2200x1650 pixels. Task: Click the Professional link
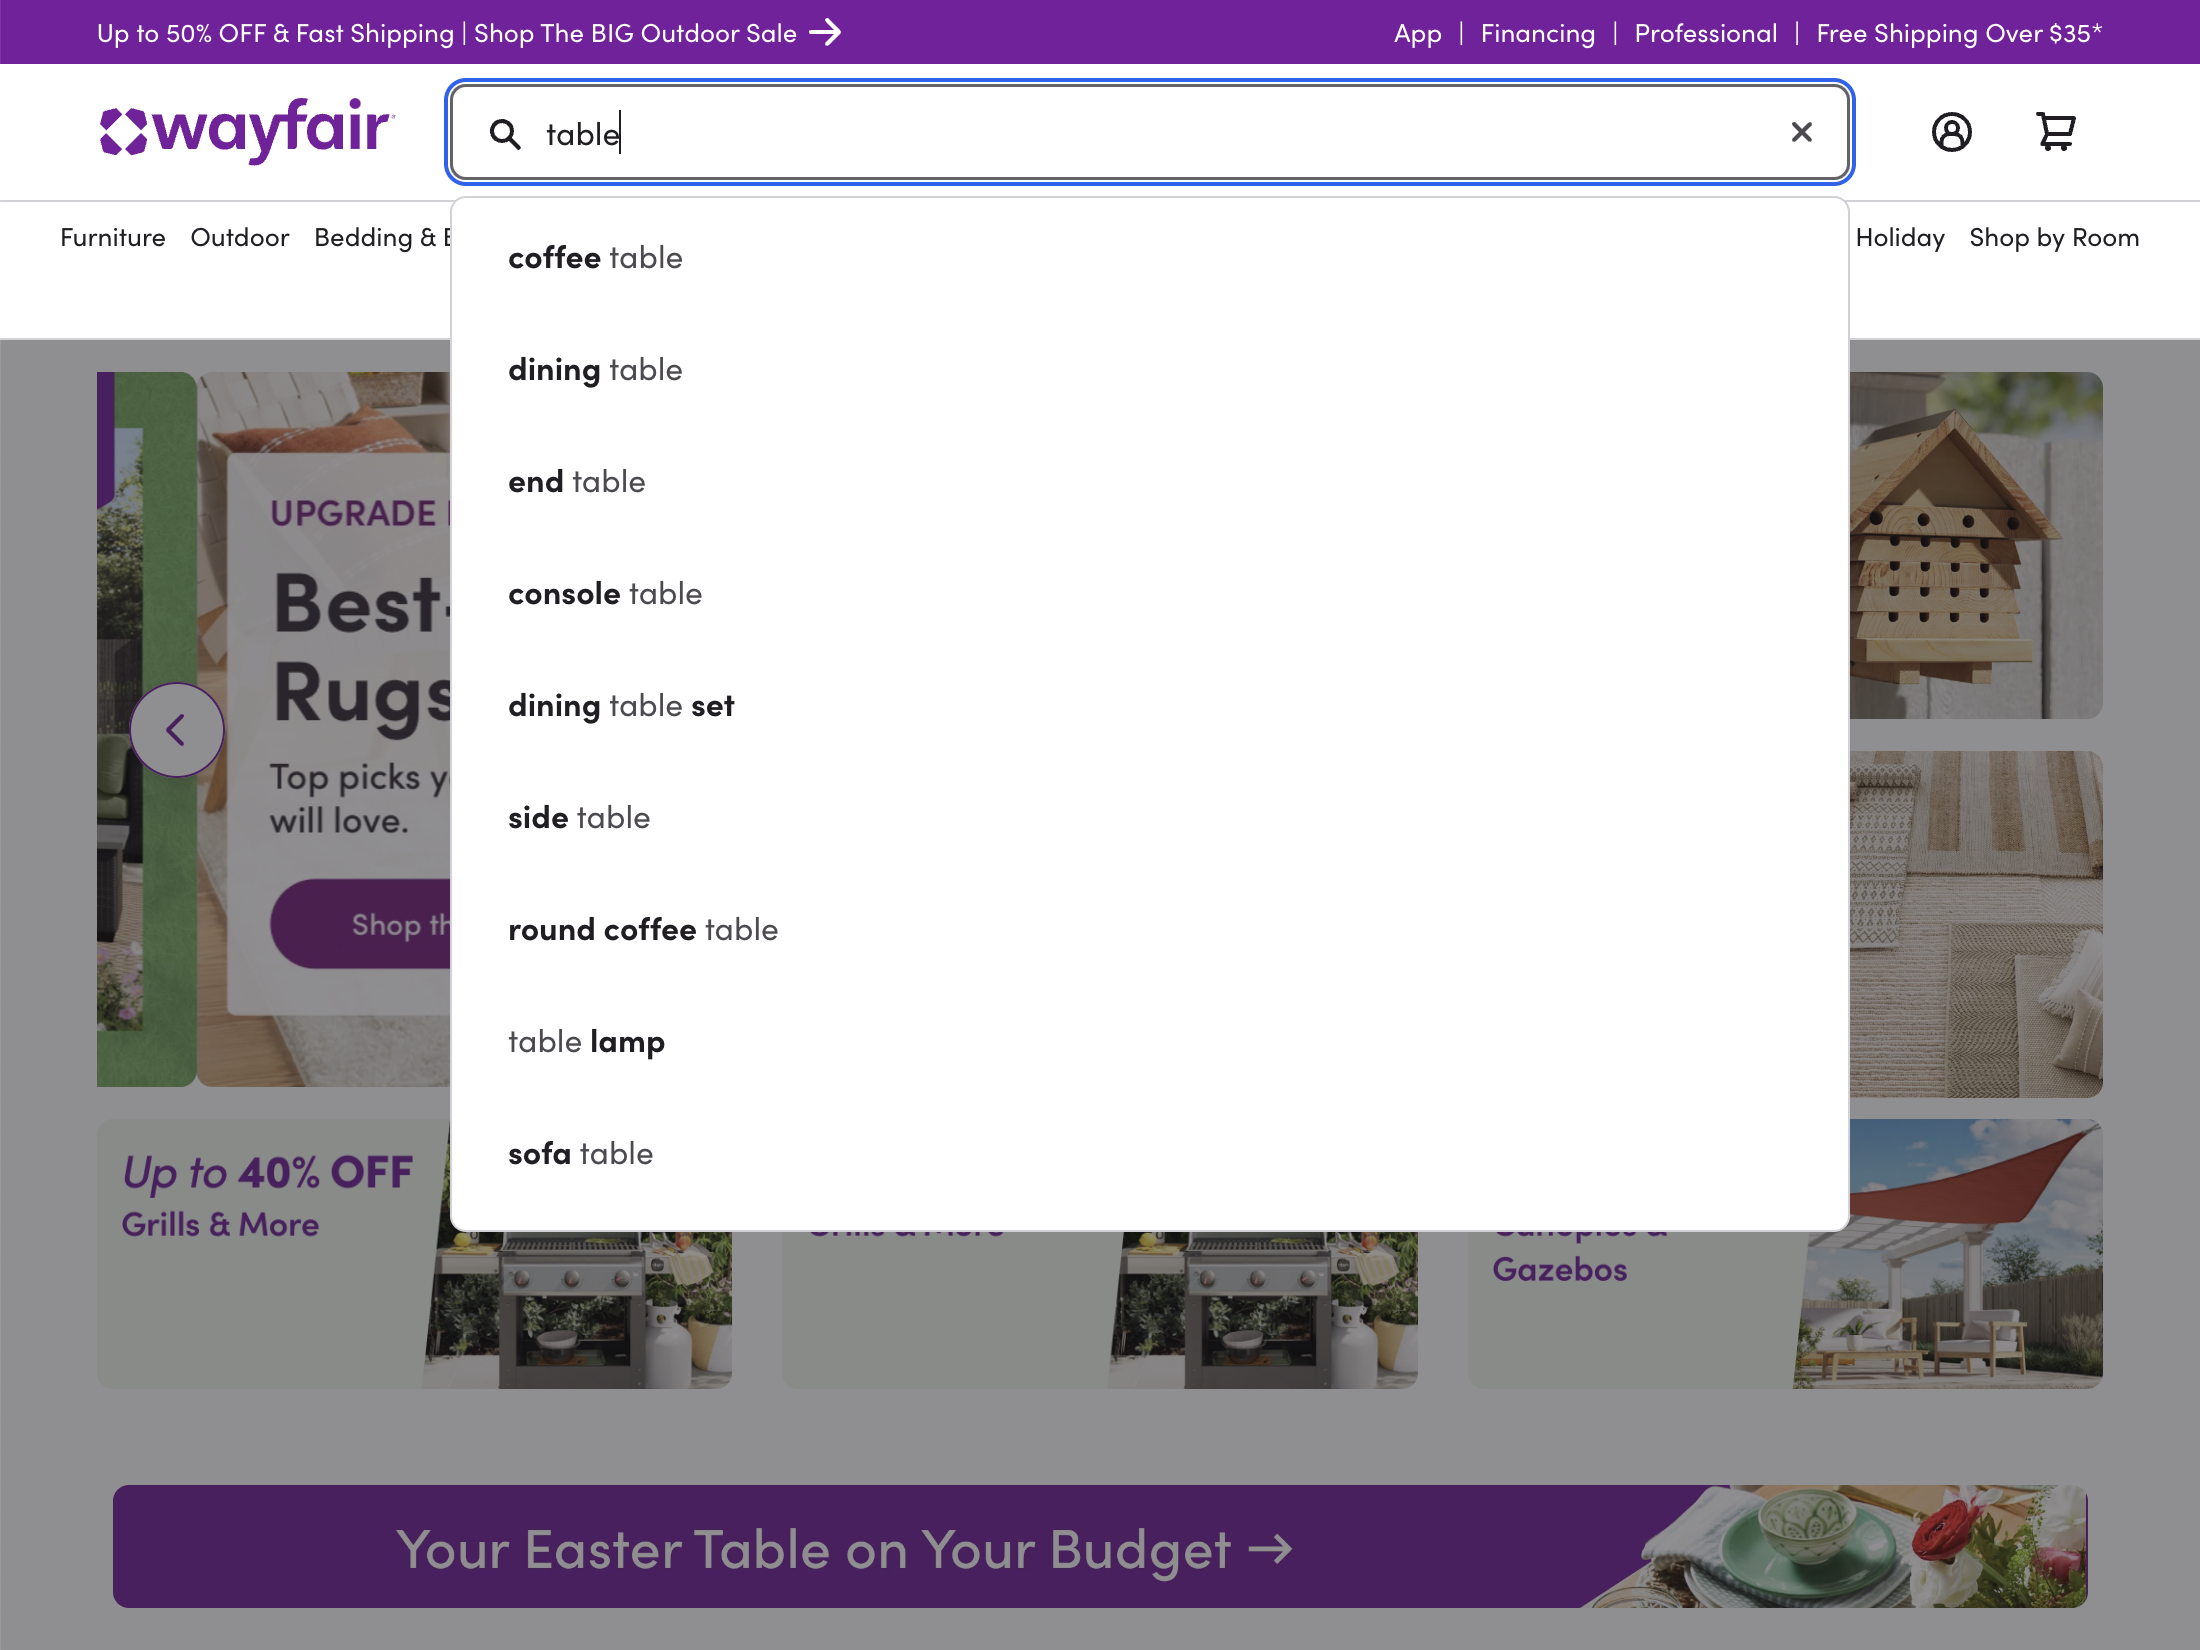[1705, 33]
